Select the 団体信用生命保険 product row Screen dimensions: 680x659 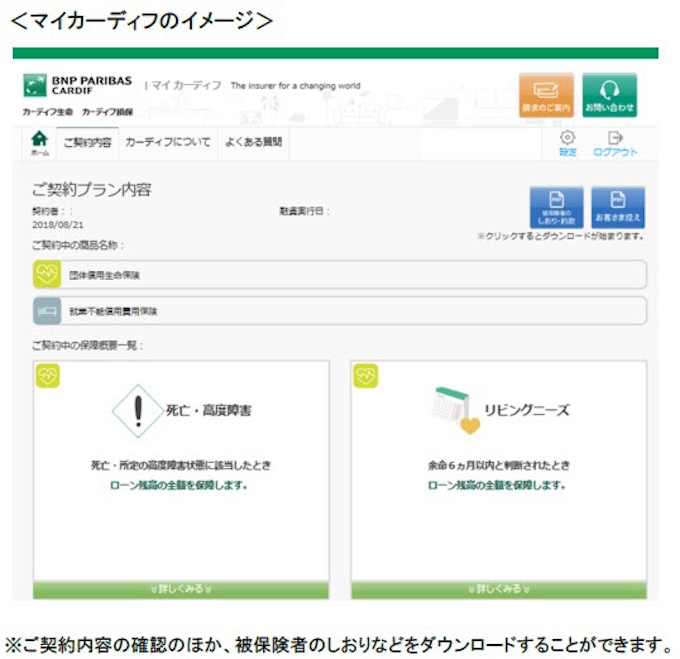340,274
